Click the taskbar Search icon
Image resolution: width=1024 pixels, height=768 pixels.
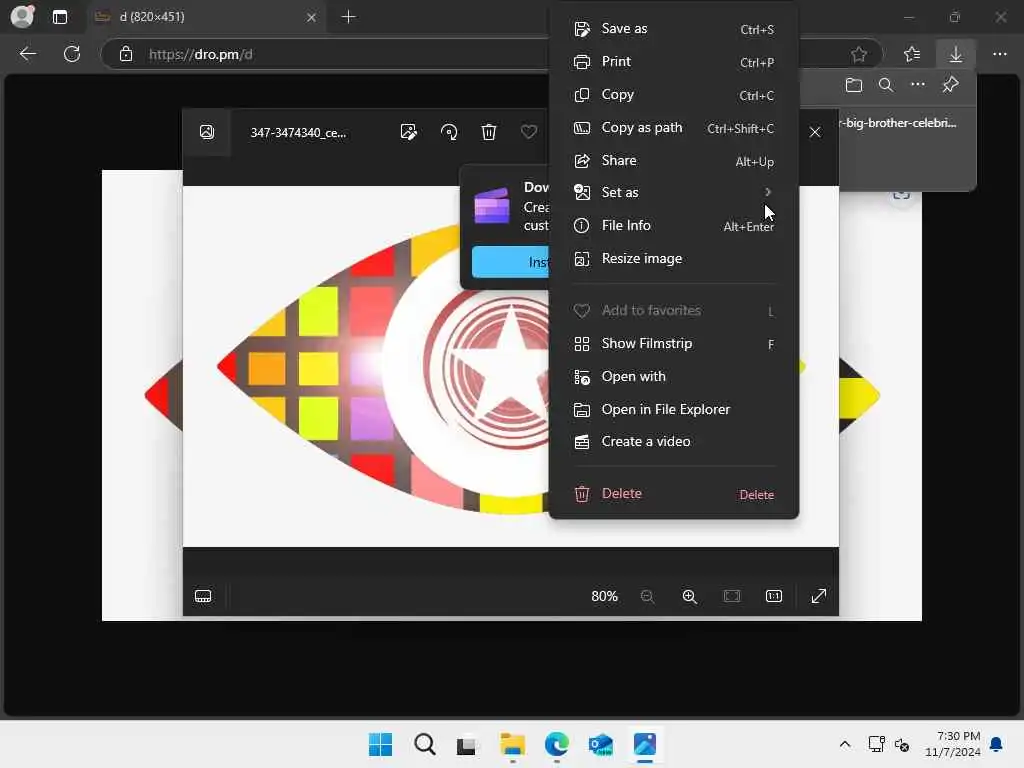tap(424, 744)
